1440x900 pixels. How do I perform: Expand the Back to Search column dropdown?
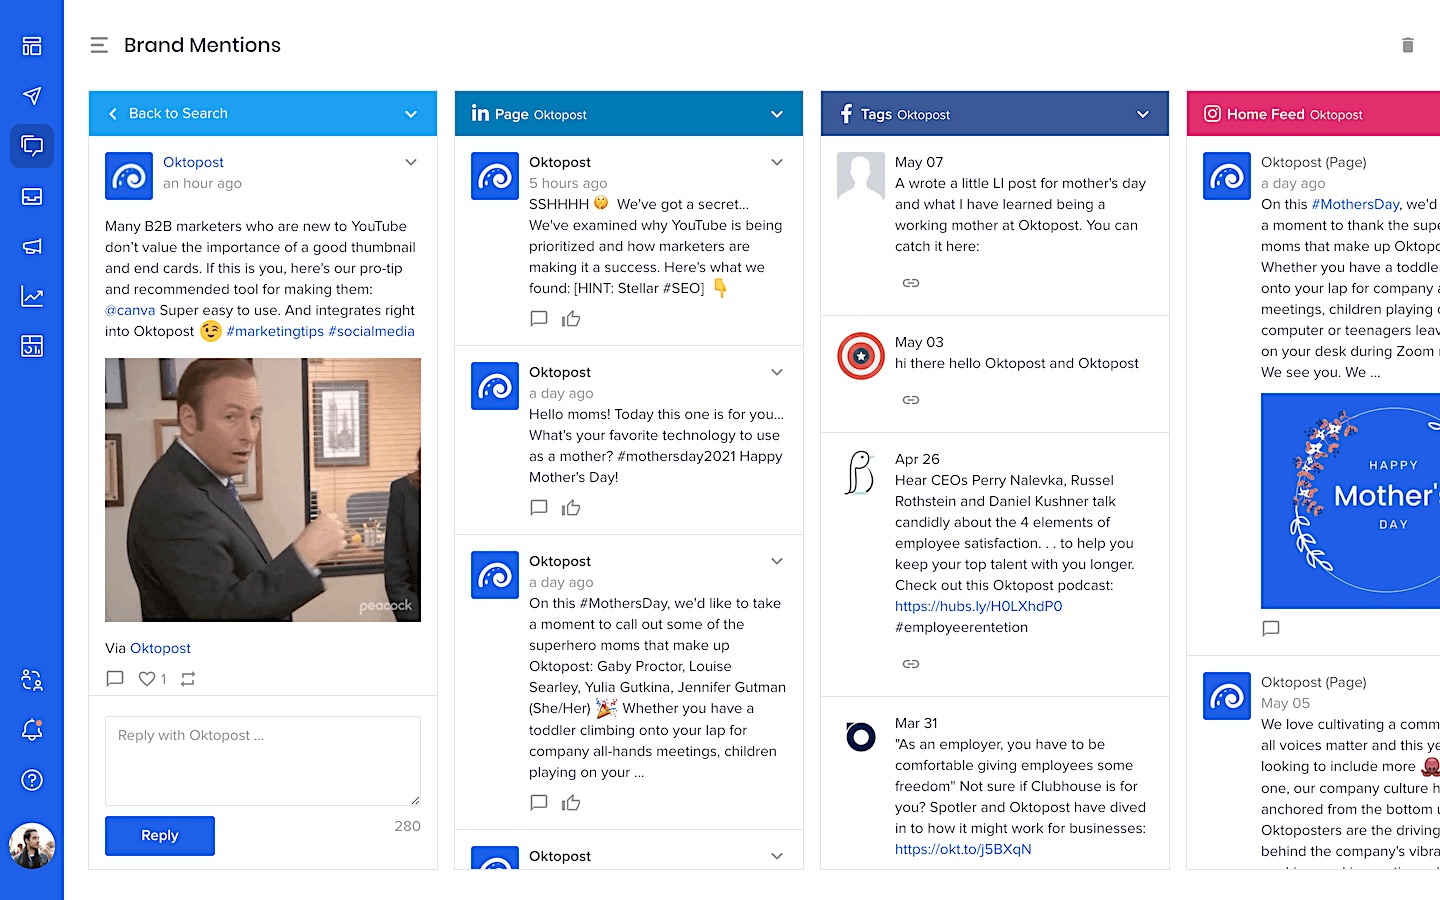click(411, 113)
